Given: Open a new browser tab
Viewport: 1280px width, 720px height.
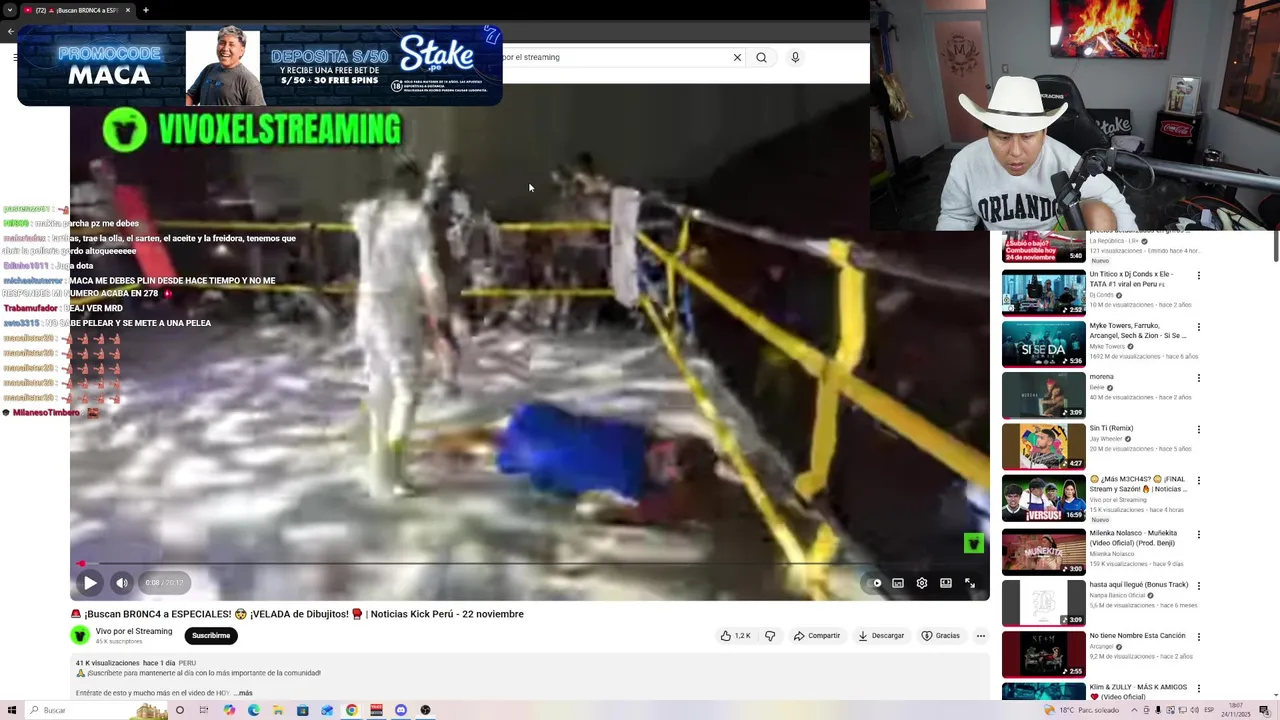Looking at the screenshot, I should point(146,10).
